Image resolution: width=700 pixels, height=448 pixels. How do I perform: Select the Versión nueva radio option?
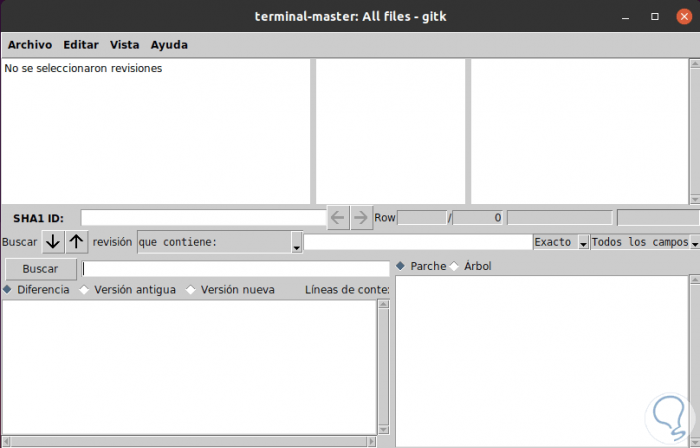click(x=230, y=290)
